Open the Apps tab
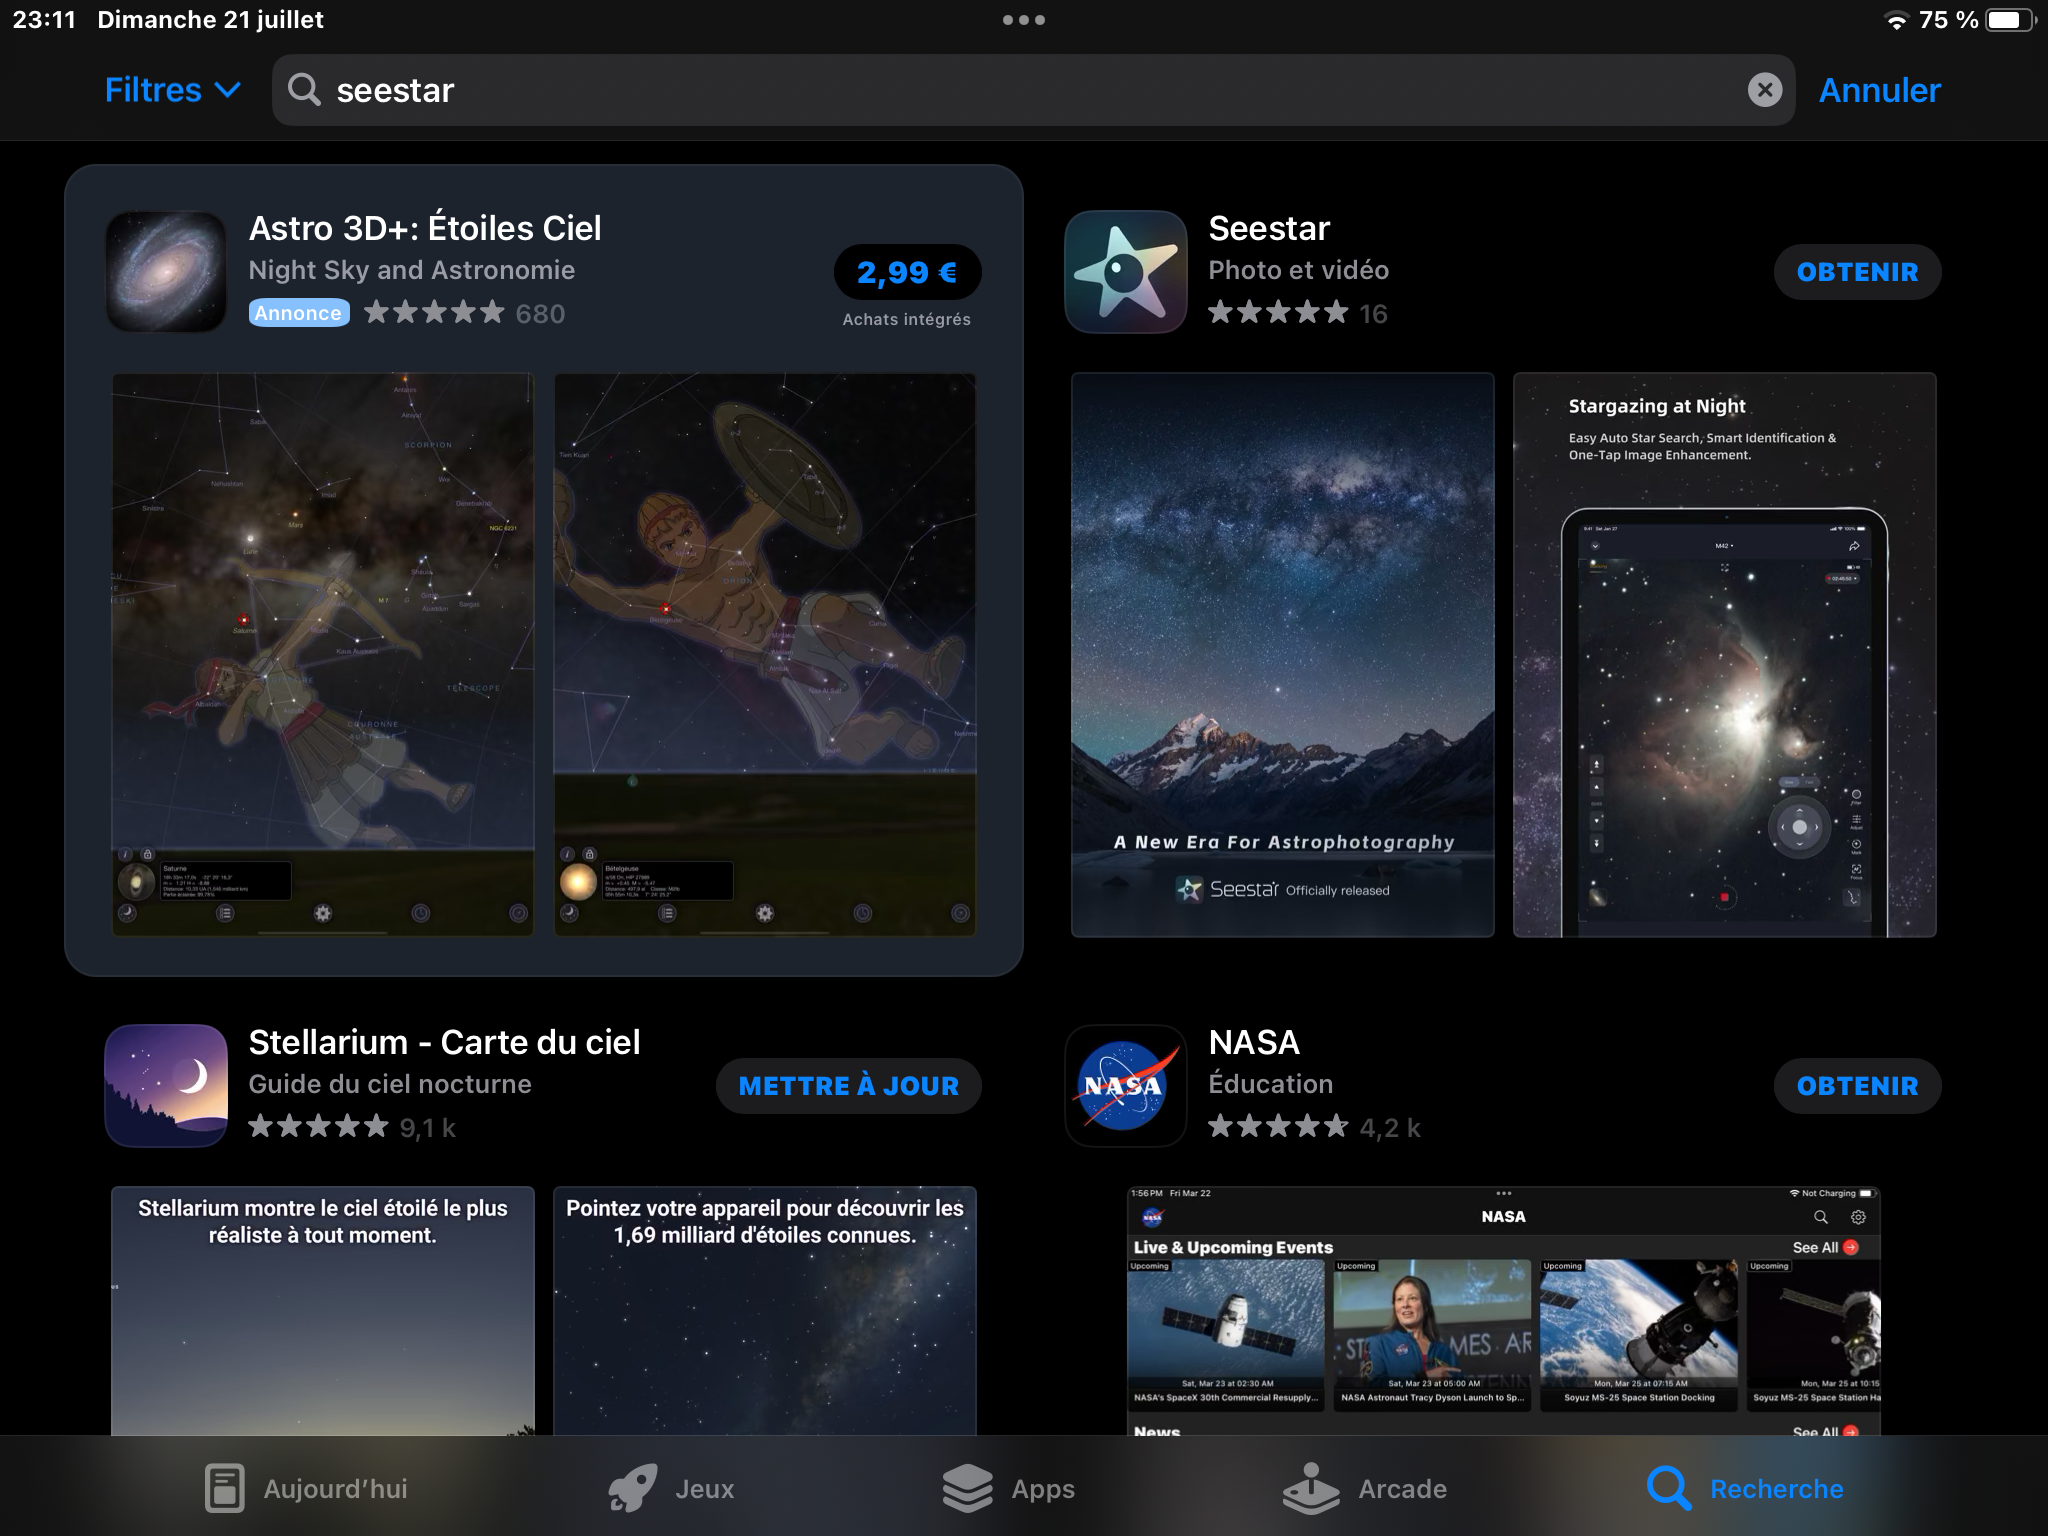 [x=1008, y=1489]
